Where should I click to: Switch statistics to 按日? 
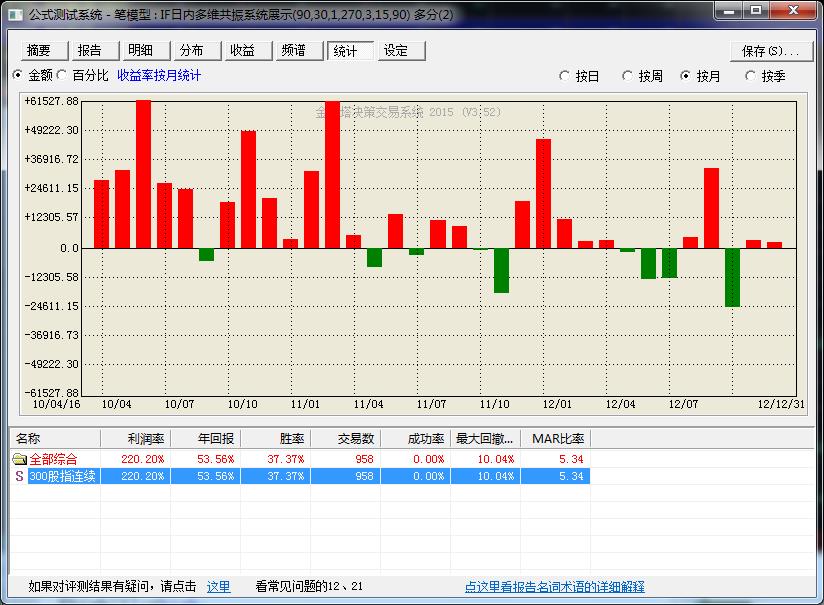[x=565, y=76]
